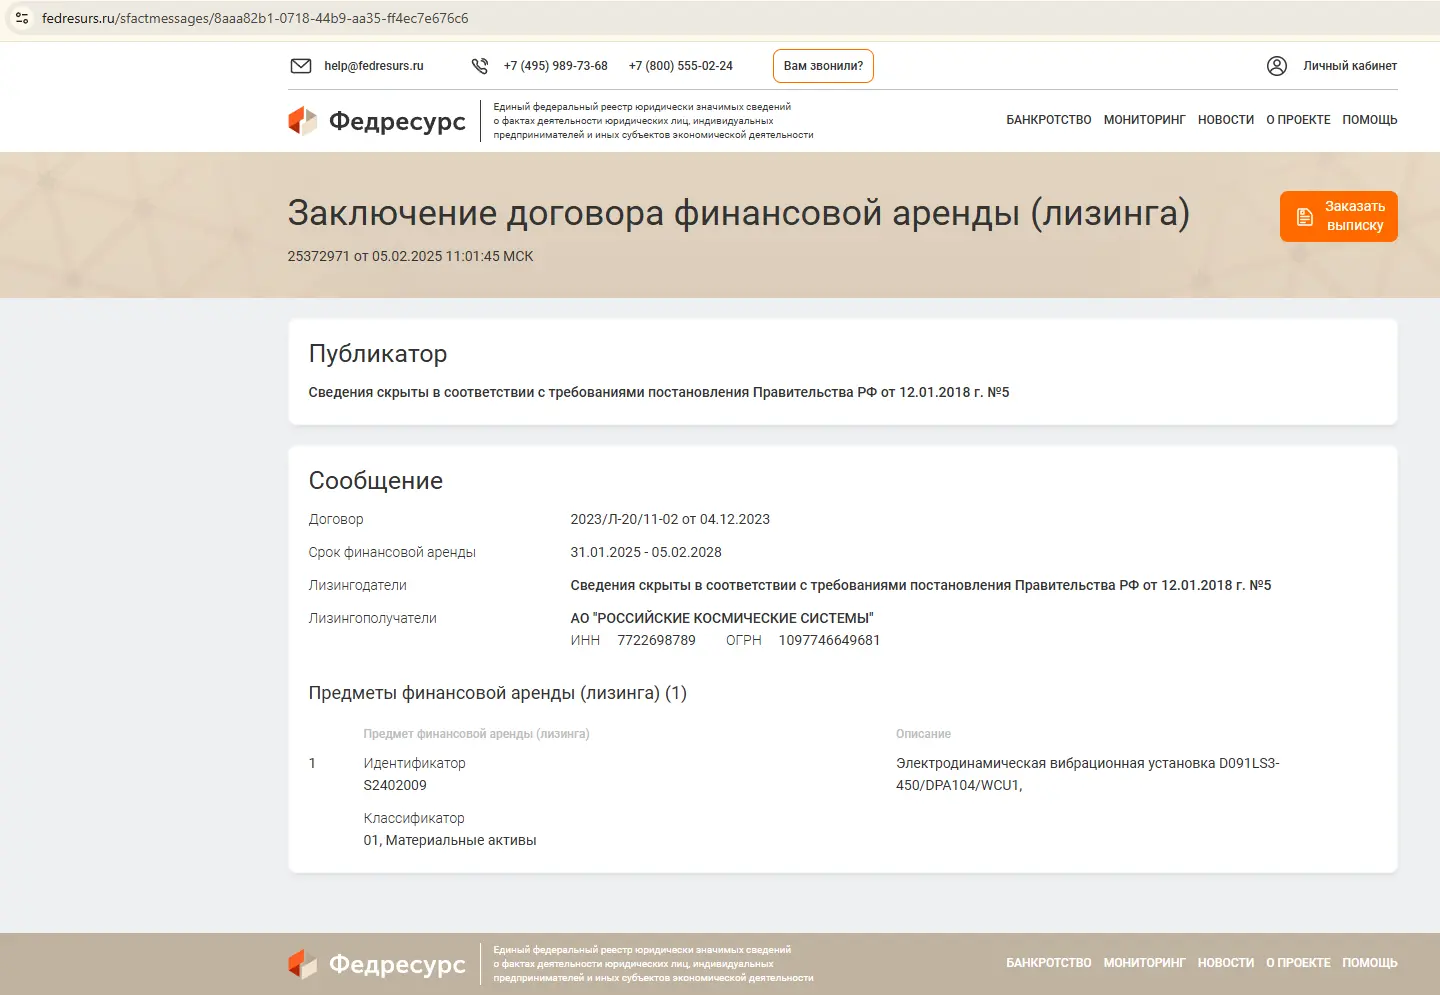The height and width of the screenshot is (995, 1440).
Task: Click the help@fedresurs.ru email link
Action: click(374, 66)
